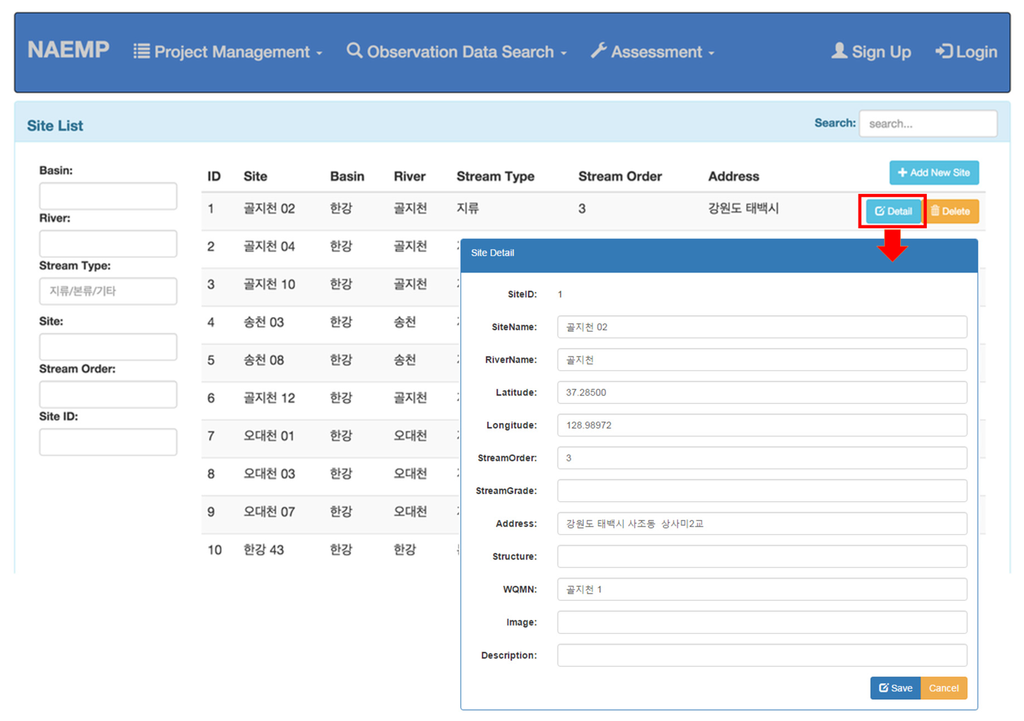Screen dimensions: 1024x721
Task: Click the Latitude field showing 37.28500
Action: [761, 393]
